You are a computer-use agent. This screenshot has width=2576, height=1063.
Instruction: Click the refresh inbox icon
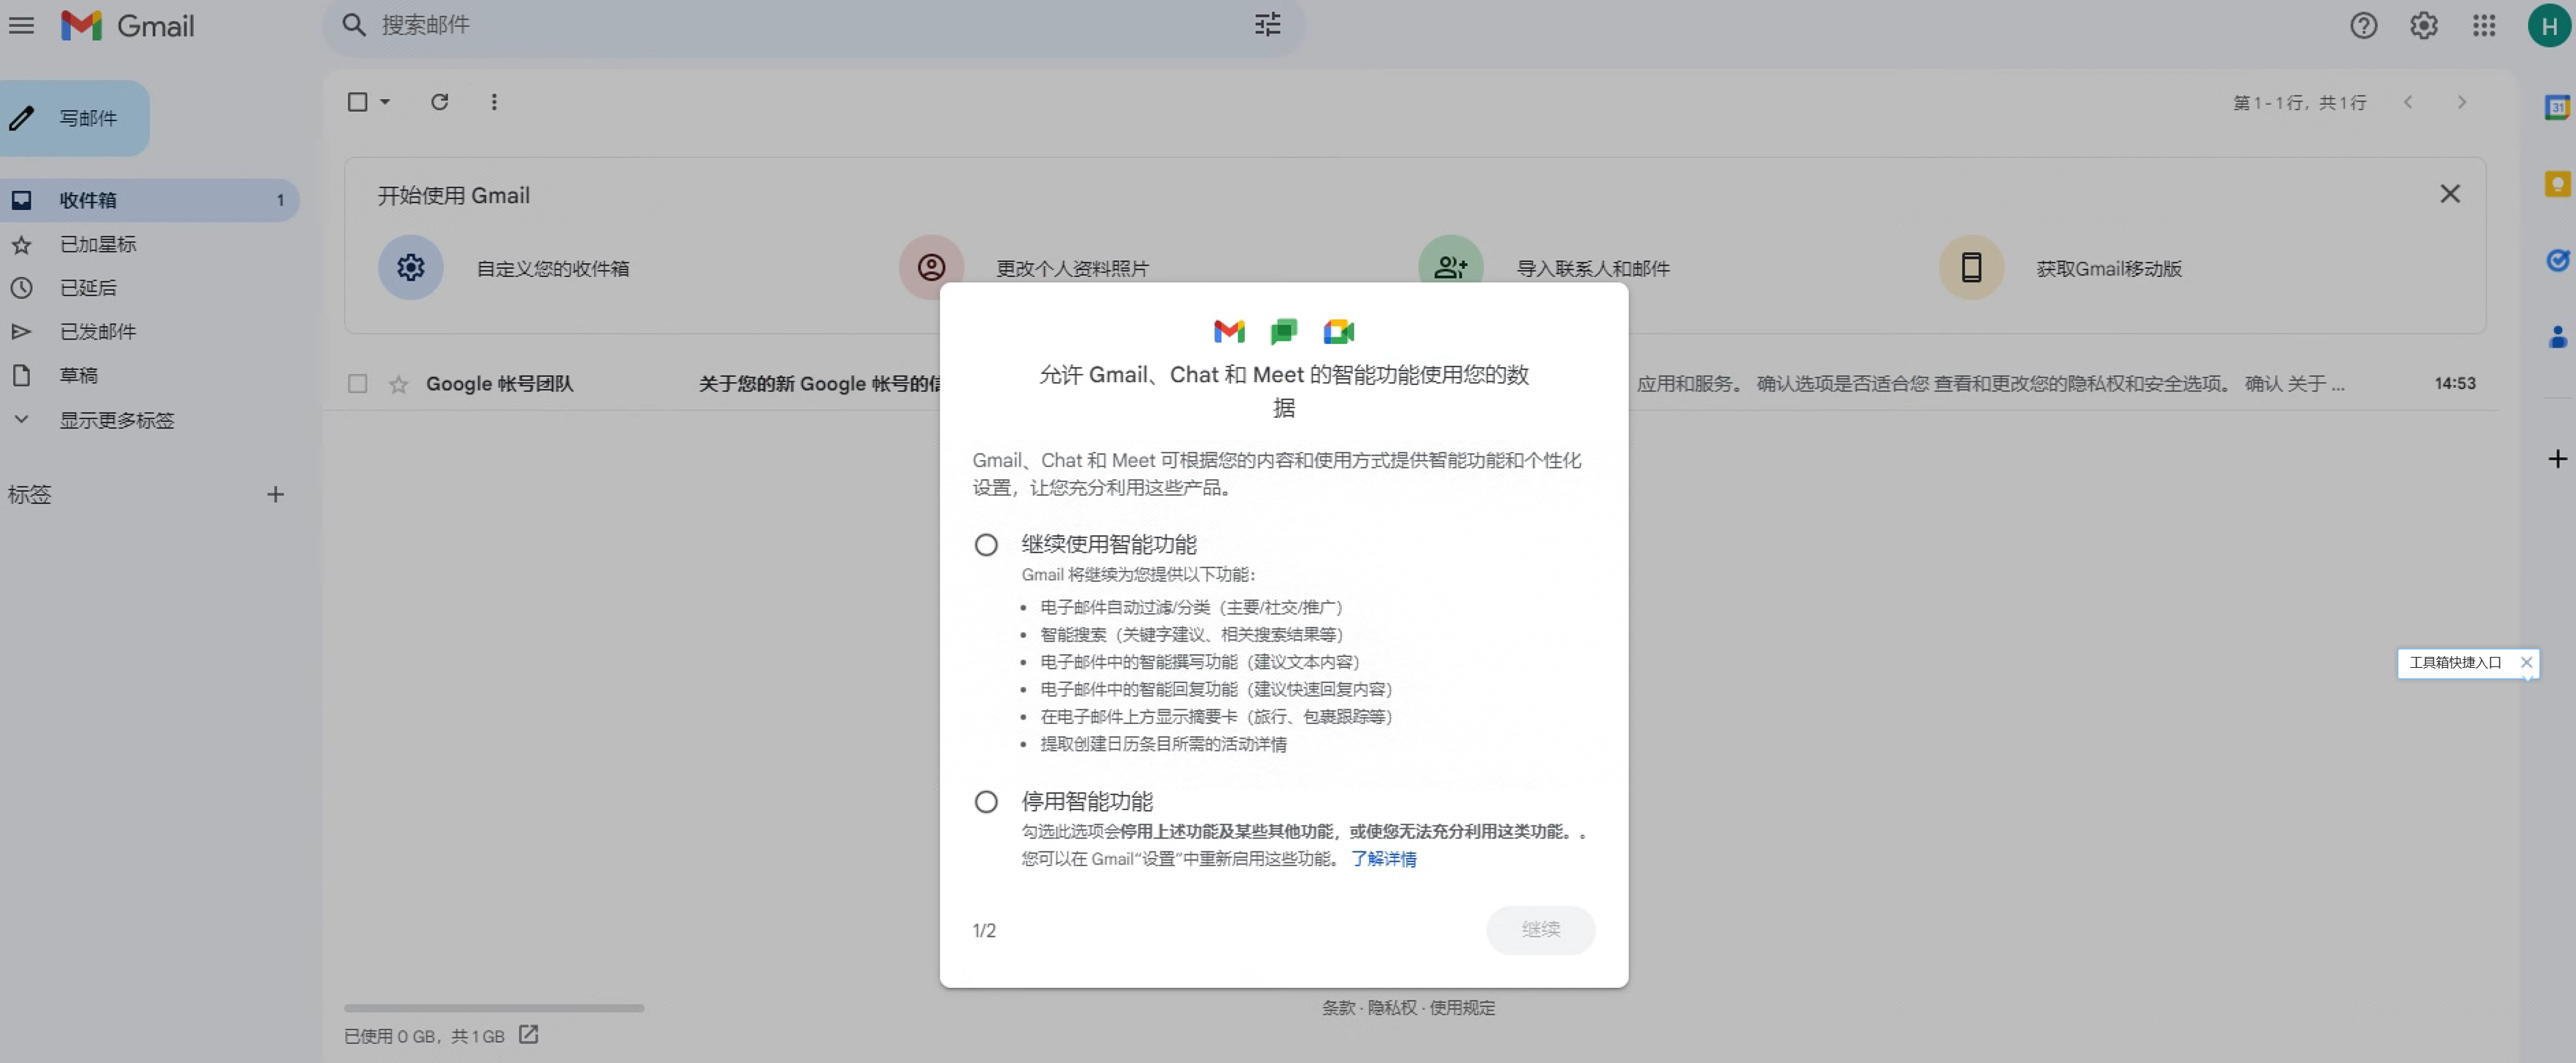click(x=439, y=102)
